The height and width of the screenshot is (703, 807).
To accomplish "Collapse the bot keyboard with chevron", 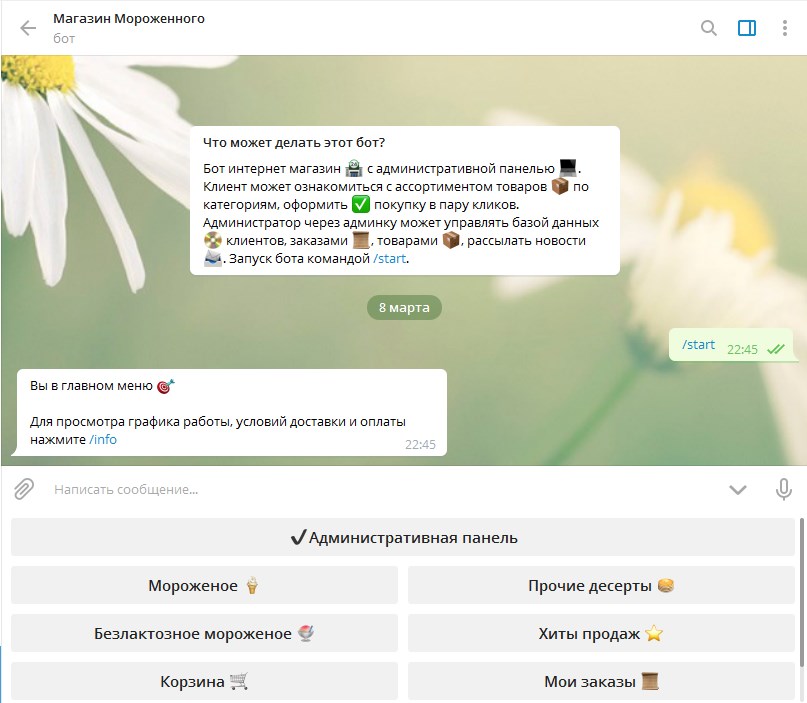I will (738, 489).
